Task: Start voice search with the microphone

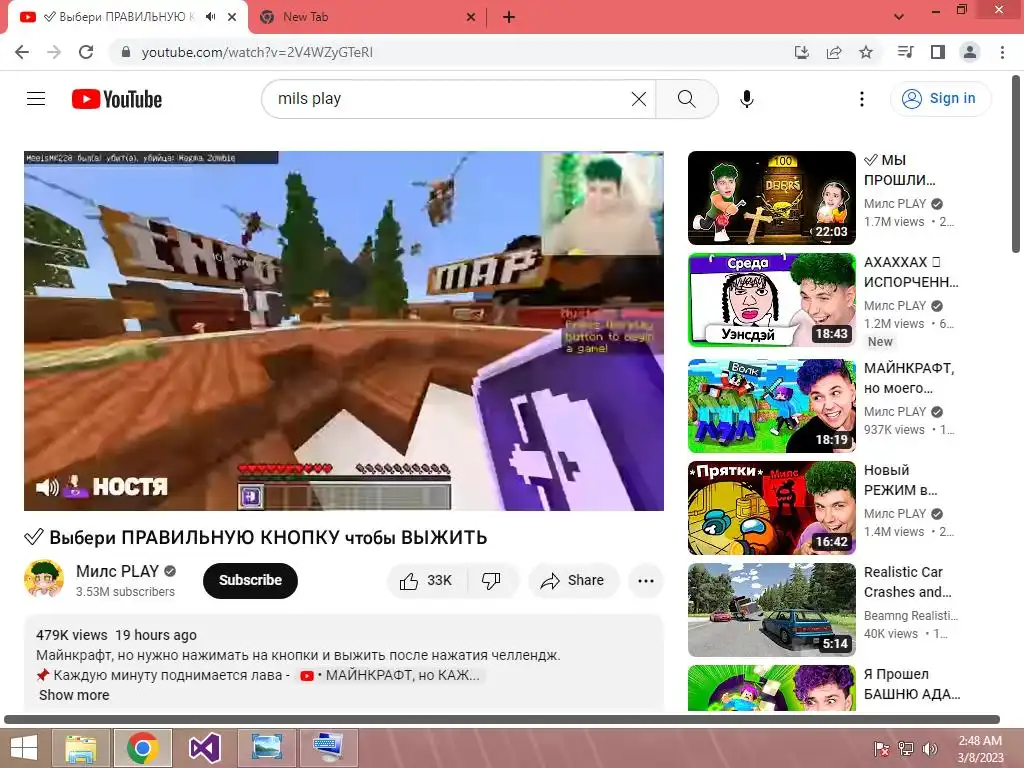Action: pos(746,99)
